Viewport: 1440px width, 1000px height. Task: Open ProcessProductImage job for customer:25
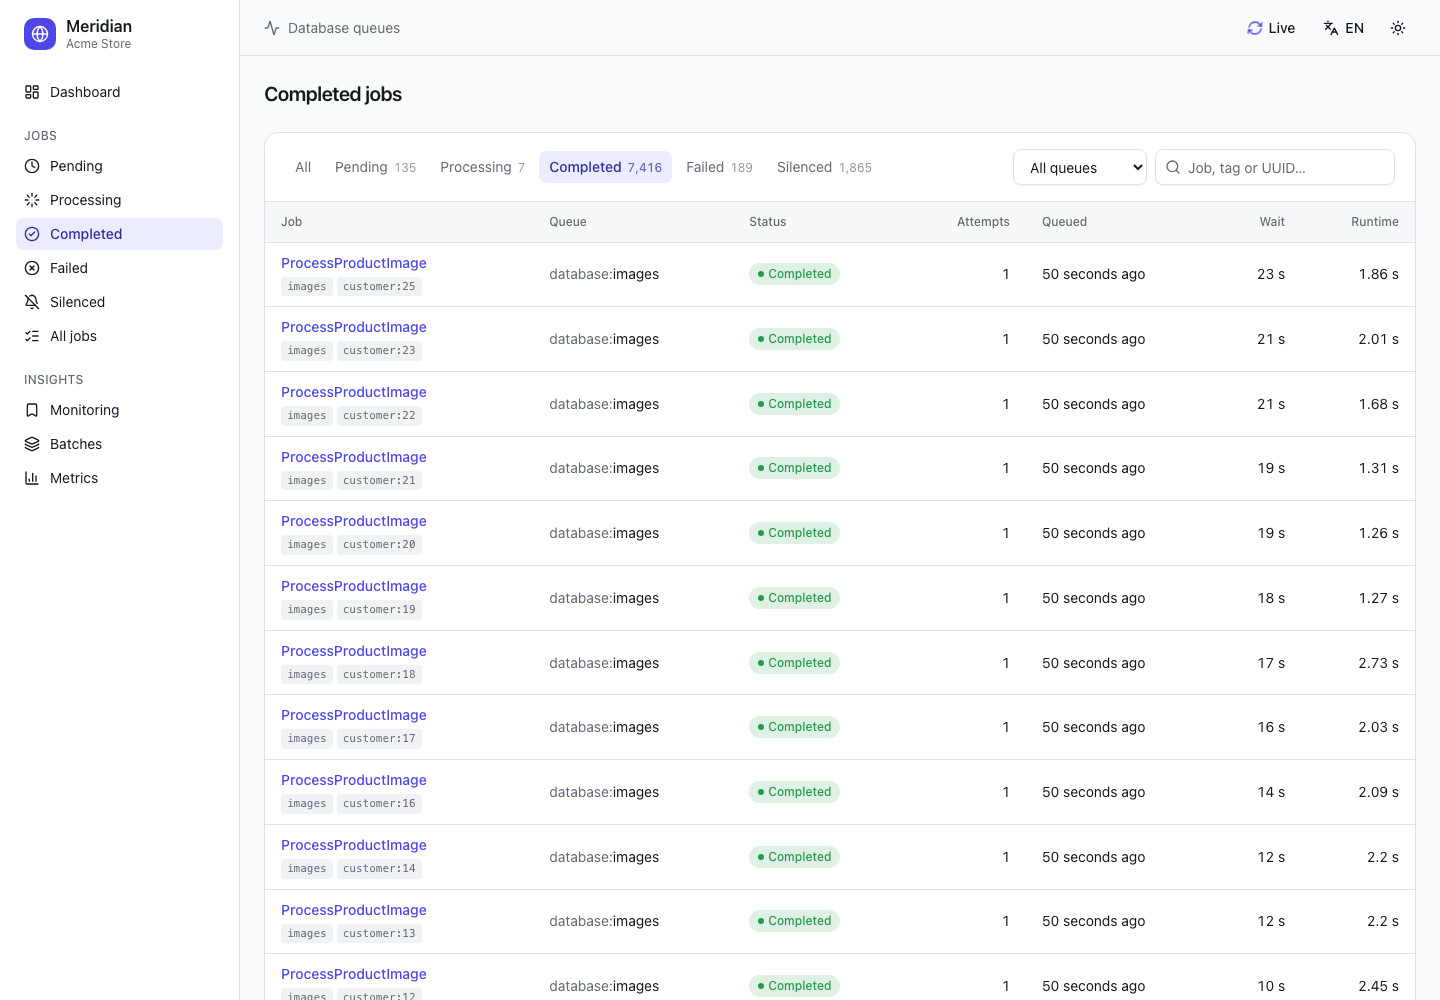tap(354, 263)
